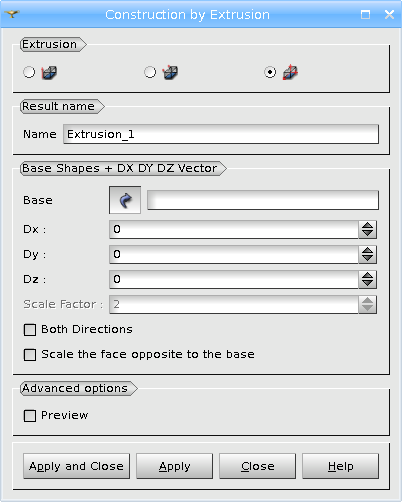
Task: Enable the Preview checkbox
Action: 30,416
